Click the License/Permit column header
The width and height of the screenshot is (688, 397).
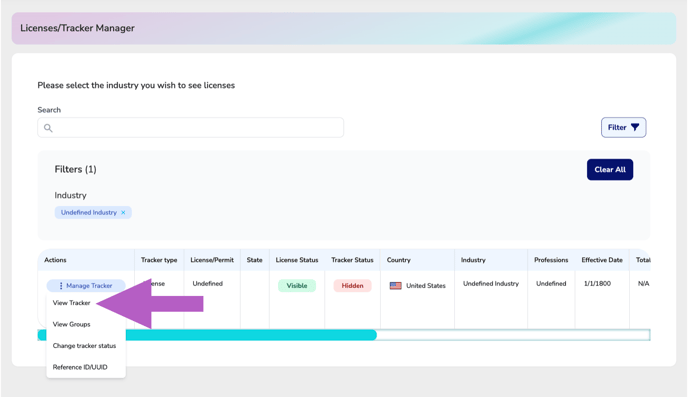(212, 260)
